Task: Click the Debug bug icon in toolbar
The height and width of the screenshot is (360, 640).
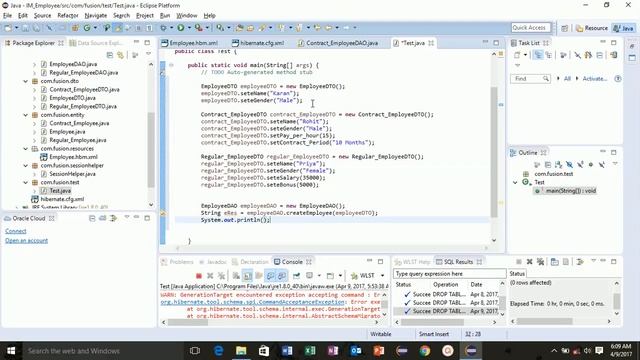Action: point(163,28)
